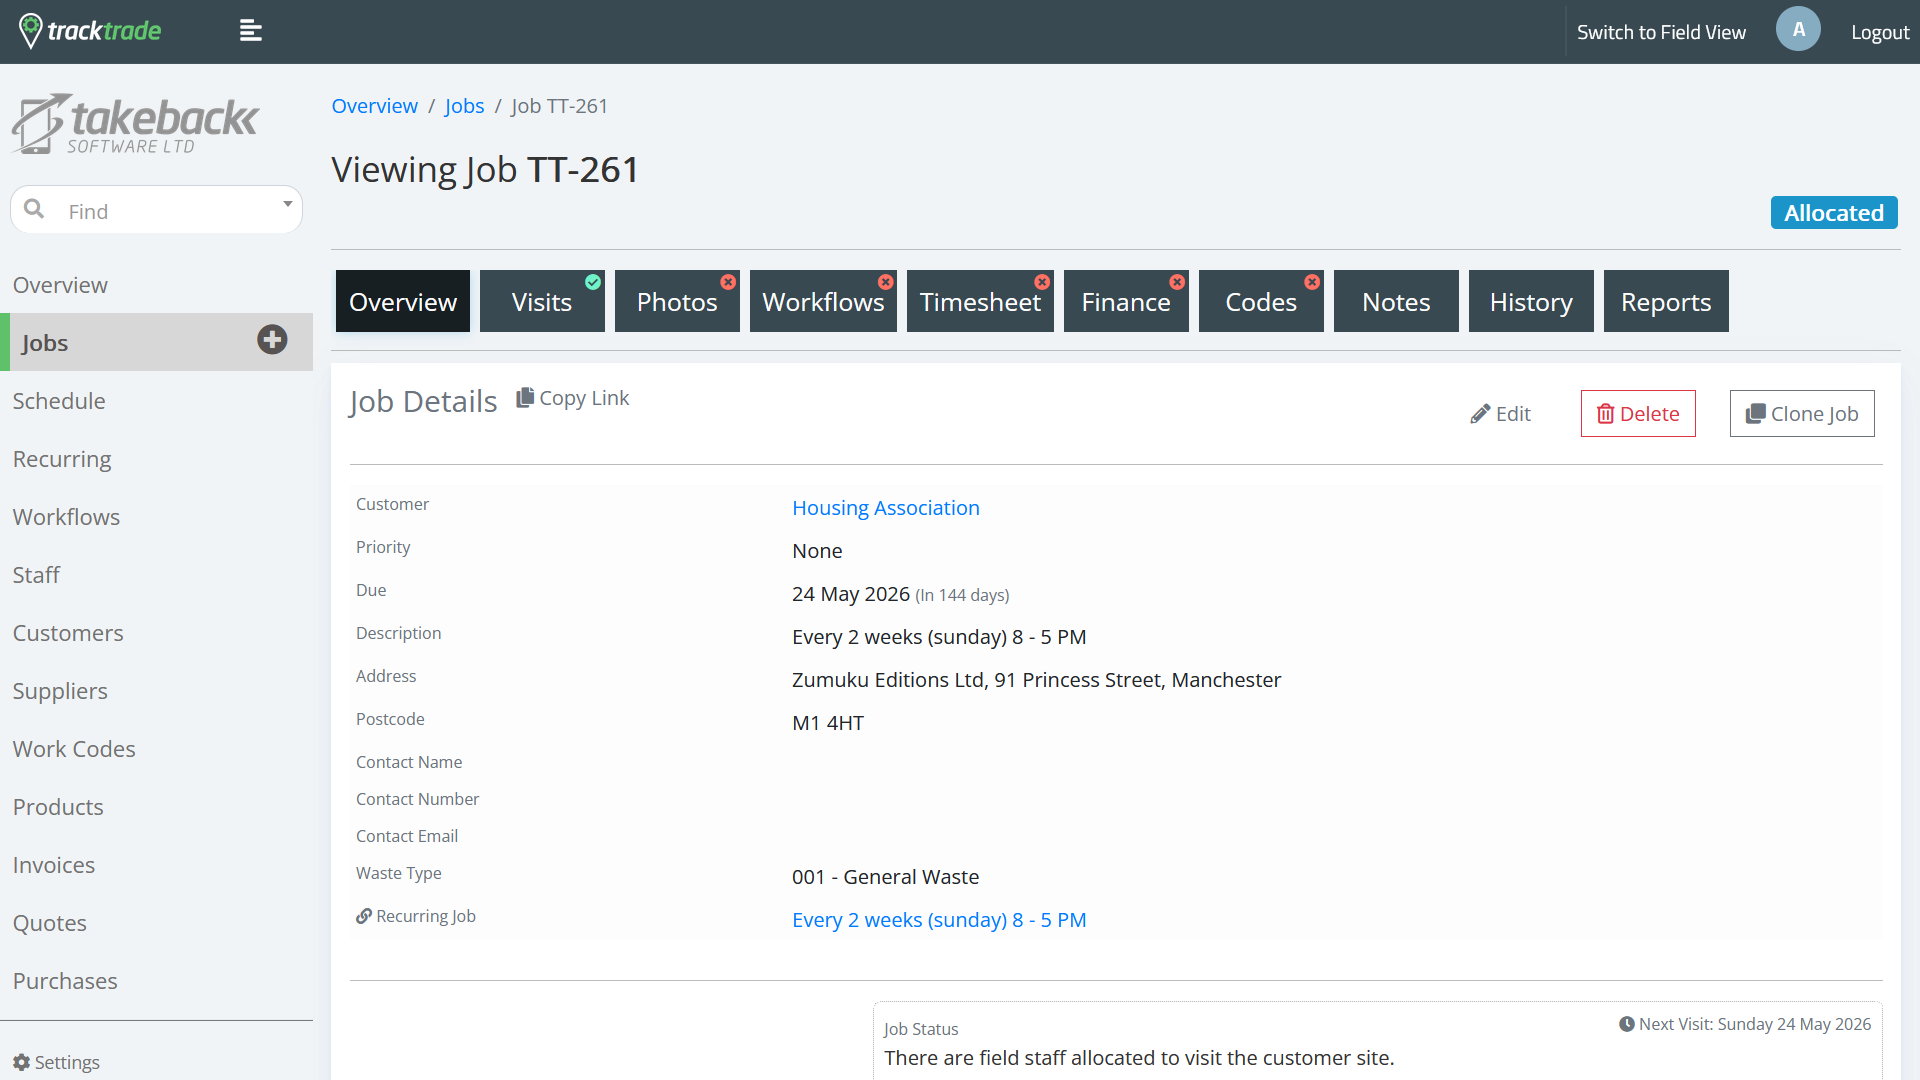Click the Clone Job button

pos(1801,414)
